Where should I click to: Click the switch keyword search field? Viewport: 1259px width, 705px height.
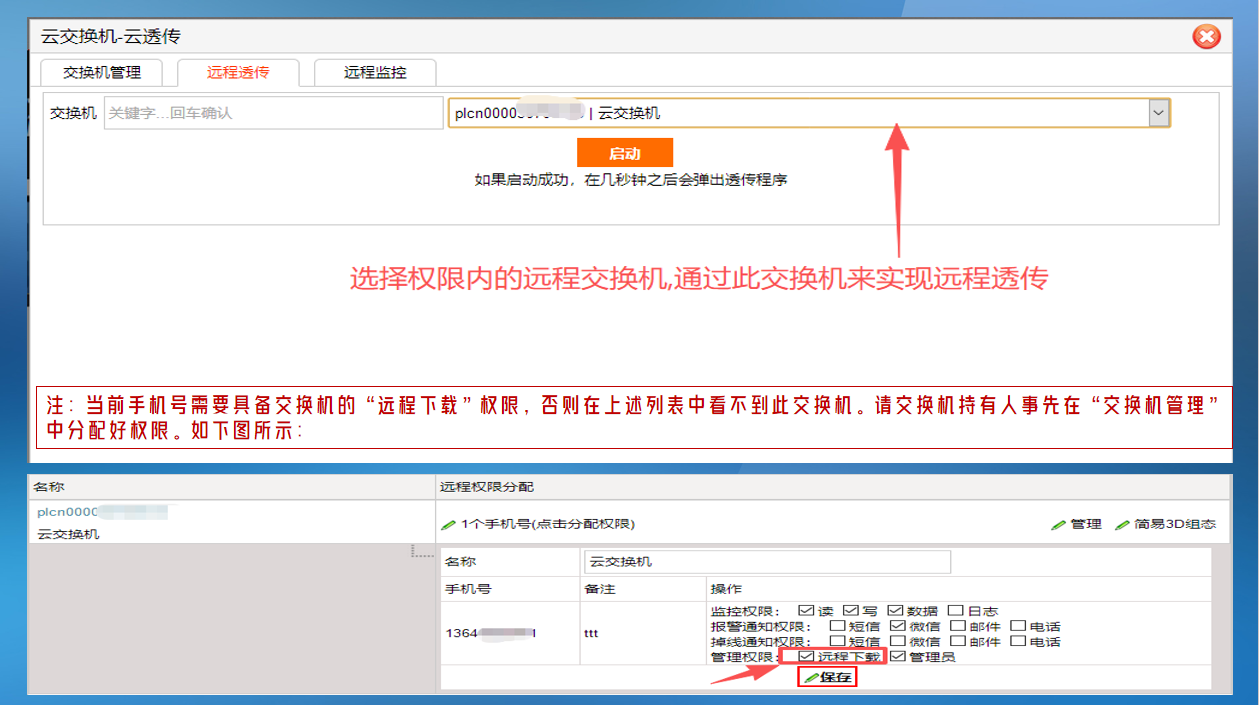pyautogui.click(x=273, y=113)
